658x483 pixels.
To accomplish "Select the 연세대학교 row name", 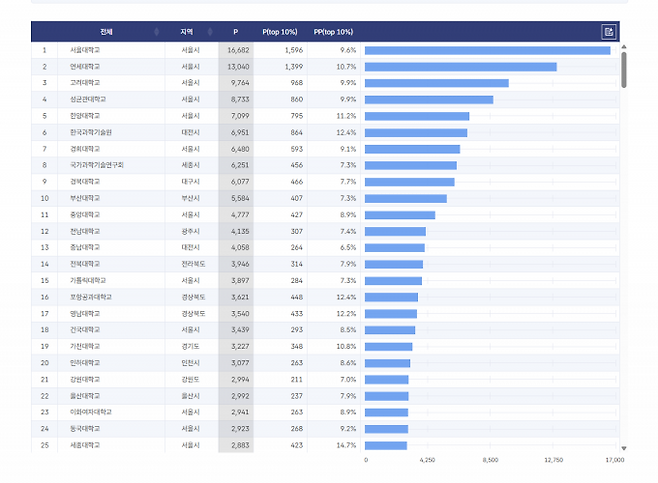I will (85, 67).
